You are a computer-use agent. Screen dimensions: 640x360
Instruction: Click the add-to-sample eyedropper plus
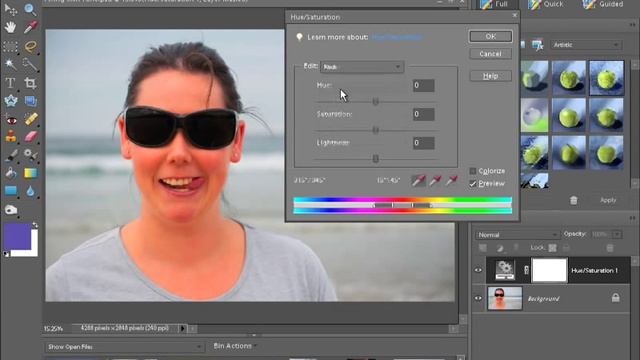point(436,180)
